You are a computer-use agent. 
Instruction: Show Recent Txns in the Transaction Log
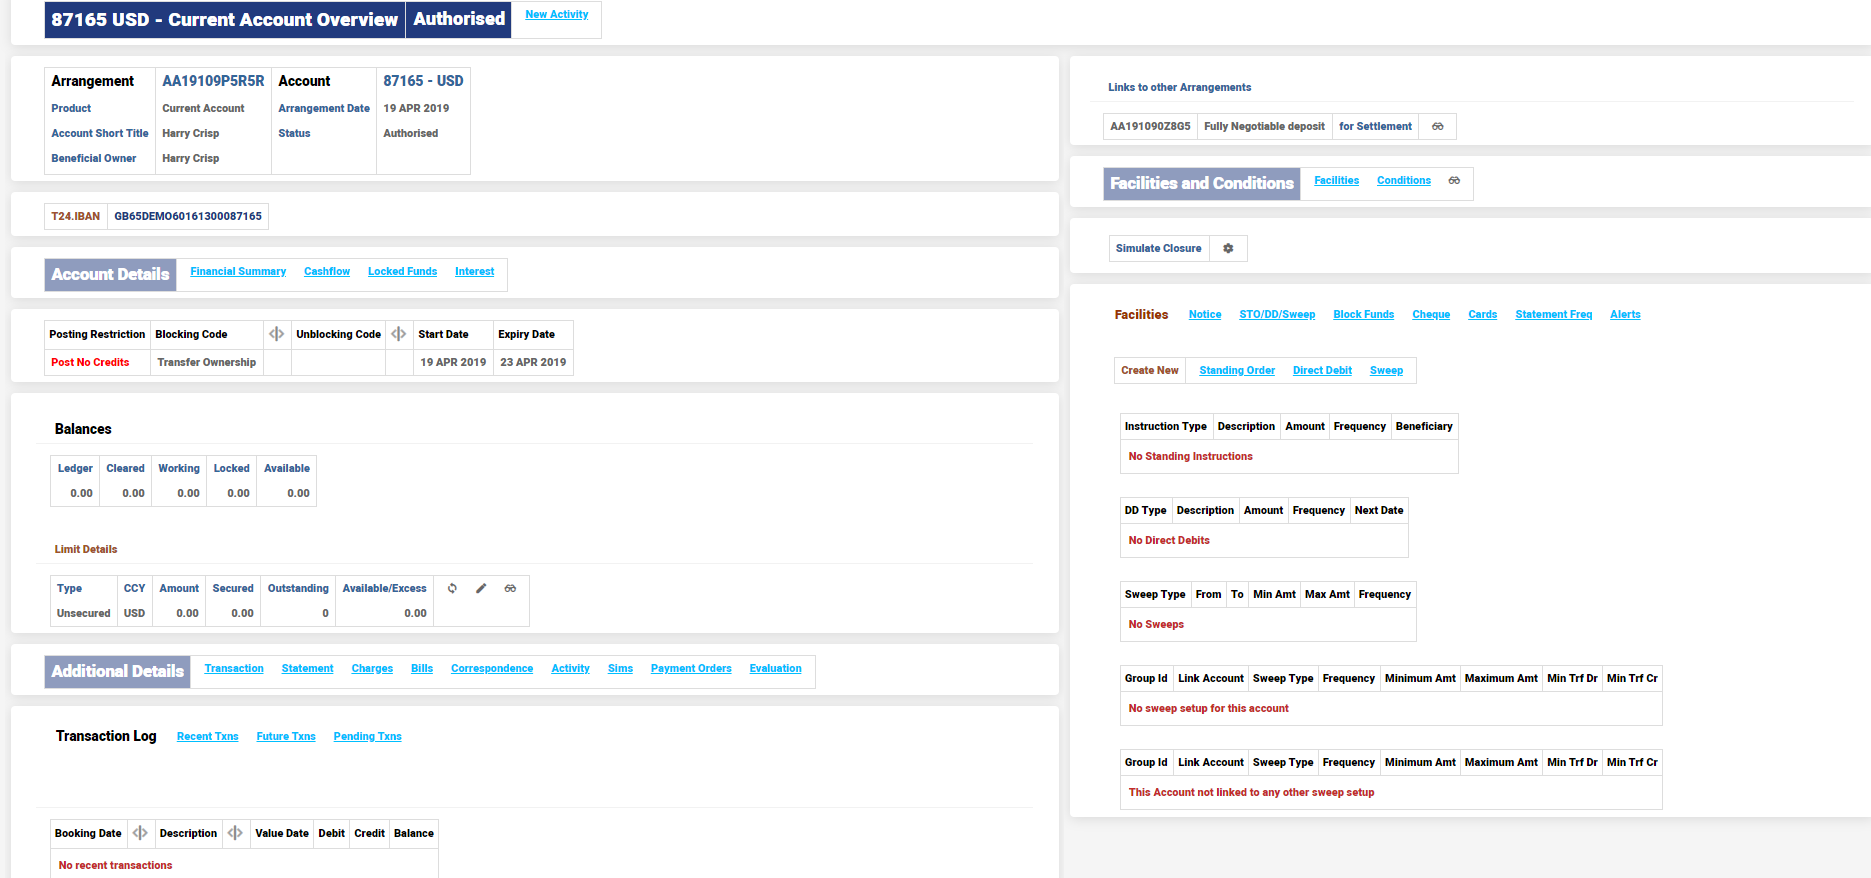point(208,737)
